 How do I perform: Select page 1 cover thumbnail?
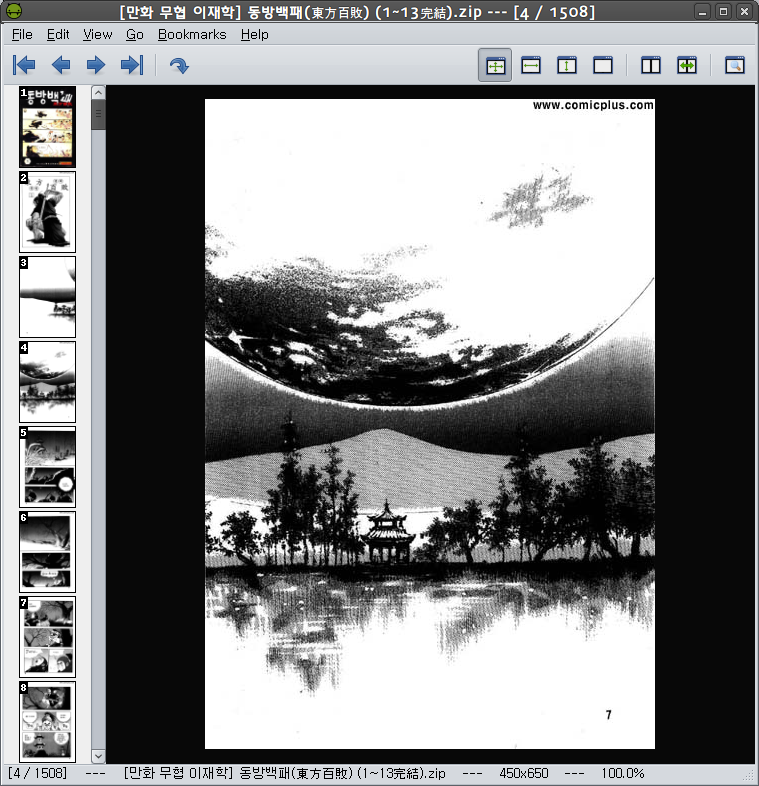48,127
